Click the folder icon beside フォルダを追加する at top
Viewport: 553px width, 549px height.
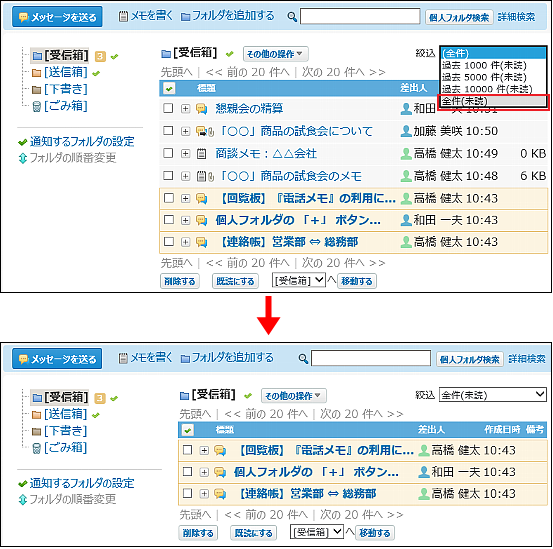pyautogui.click(x=185, y=17)
